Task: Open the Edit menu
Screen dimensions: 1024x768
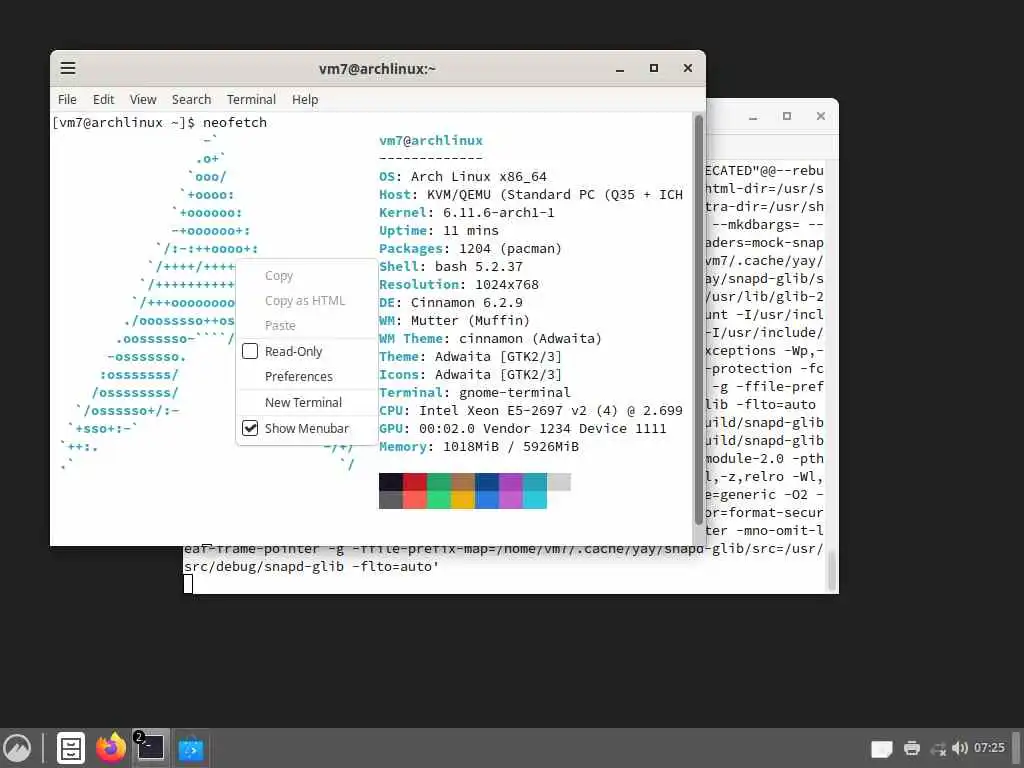Action: tap(103, 99)
